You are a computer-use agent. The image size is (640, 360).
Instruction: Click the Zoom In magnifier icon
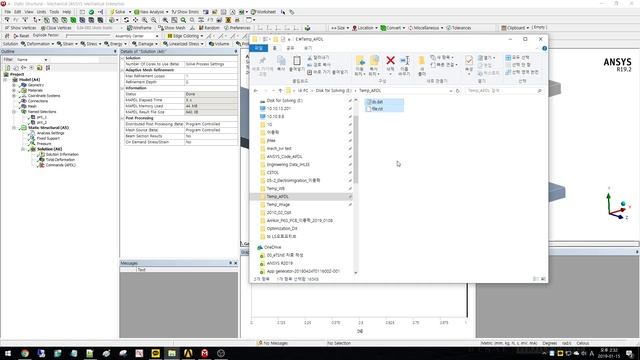144,20
